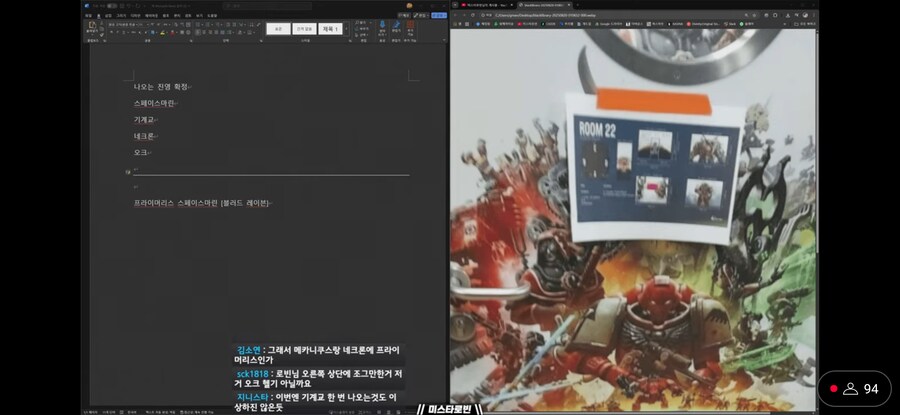Open the 모든 북마크 folder

tap(804, 24)
